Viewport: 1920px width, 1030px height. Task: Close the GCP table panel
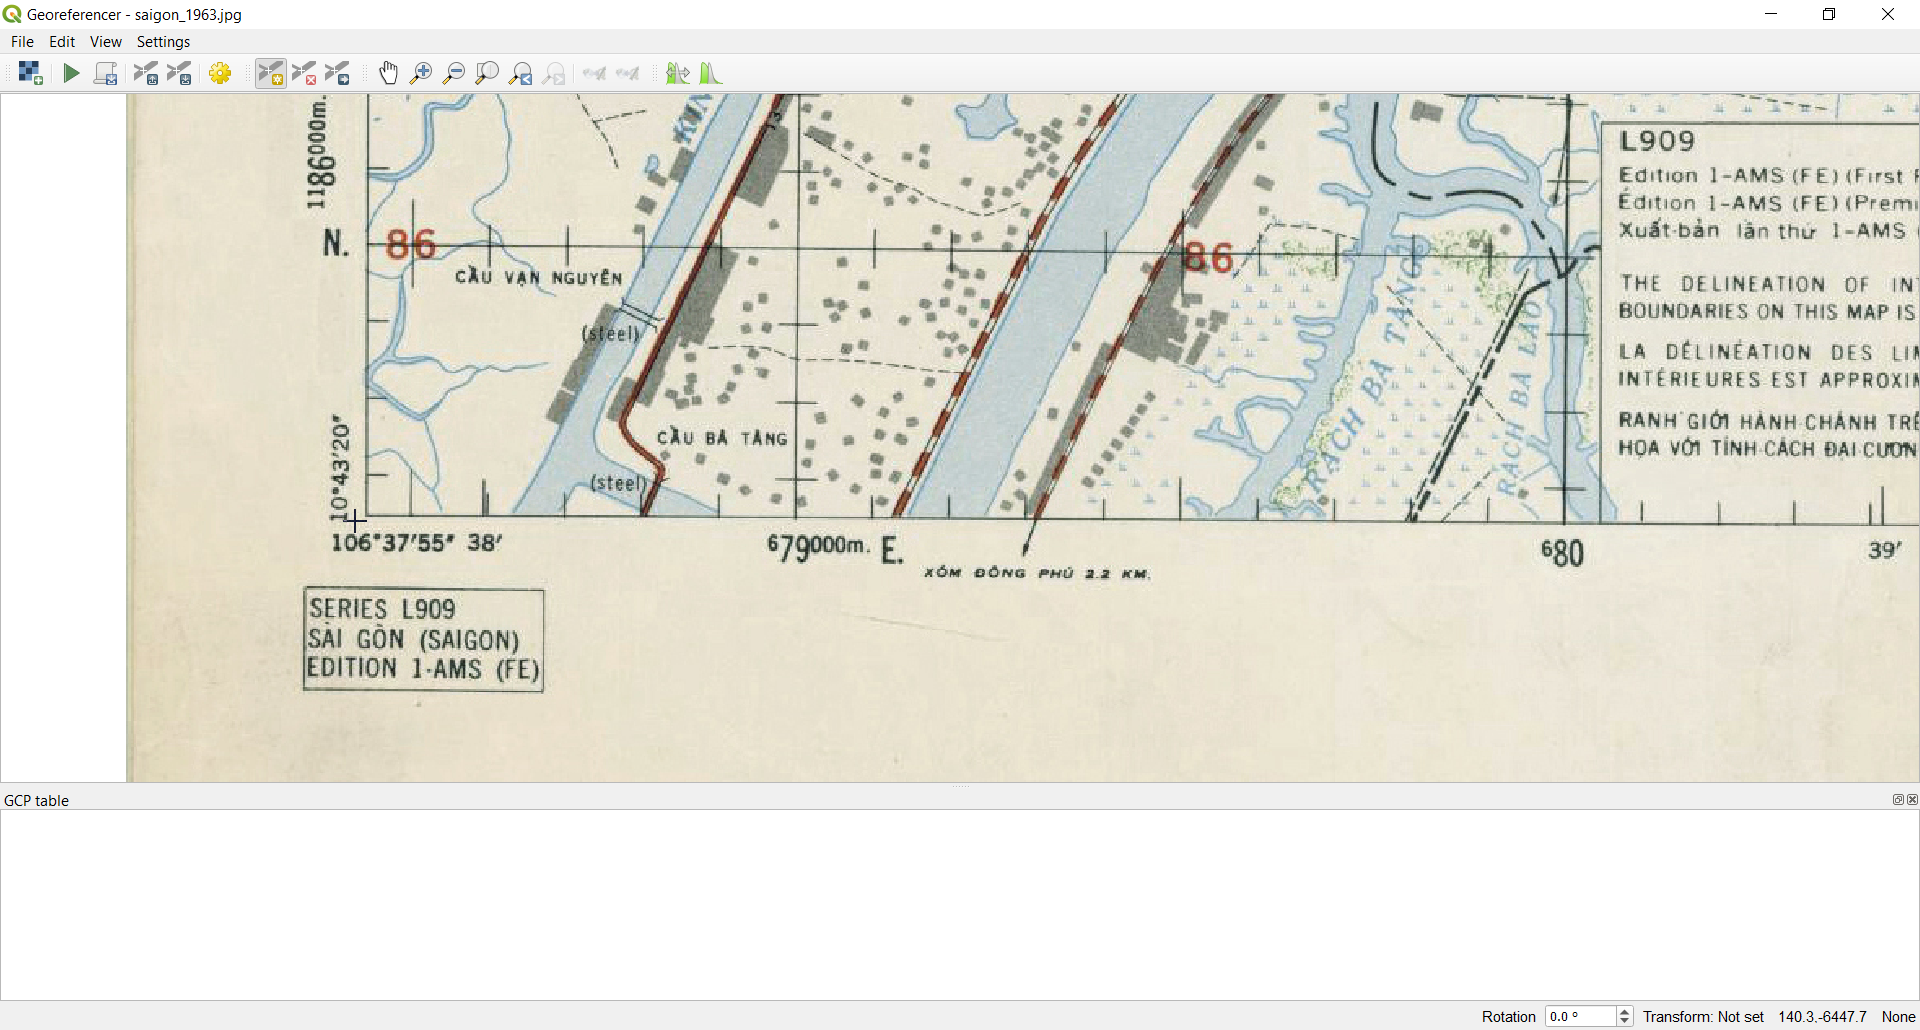click(x=1912, y=800)
